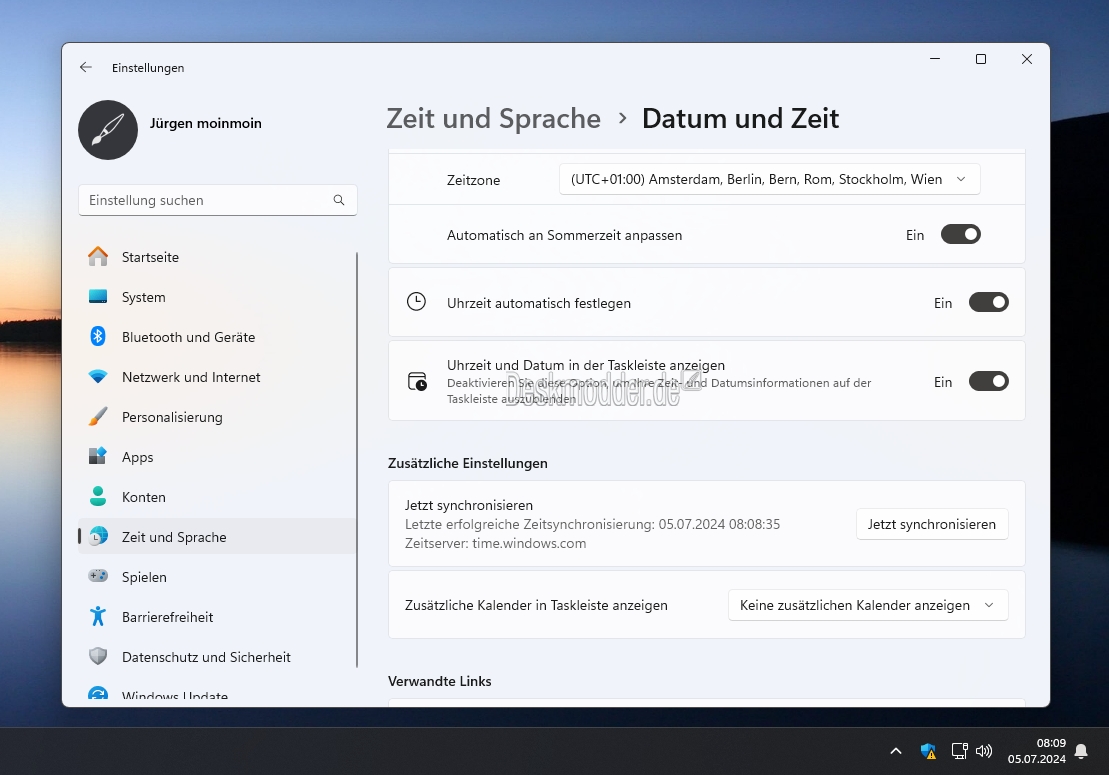Select the Apps category label
The height and width of the screenshot is (775, 1109).
pyautogui.click(x=137, y=458)
